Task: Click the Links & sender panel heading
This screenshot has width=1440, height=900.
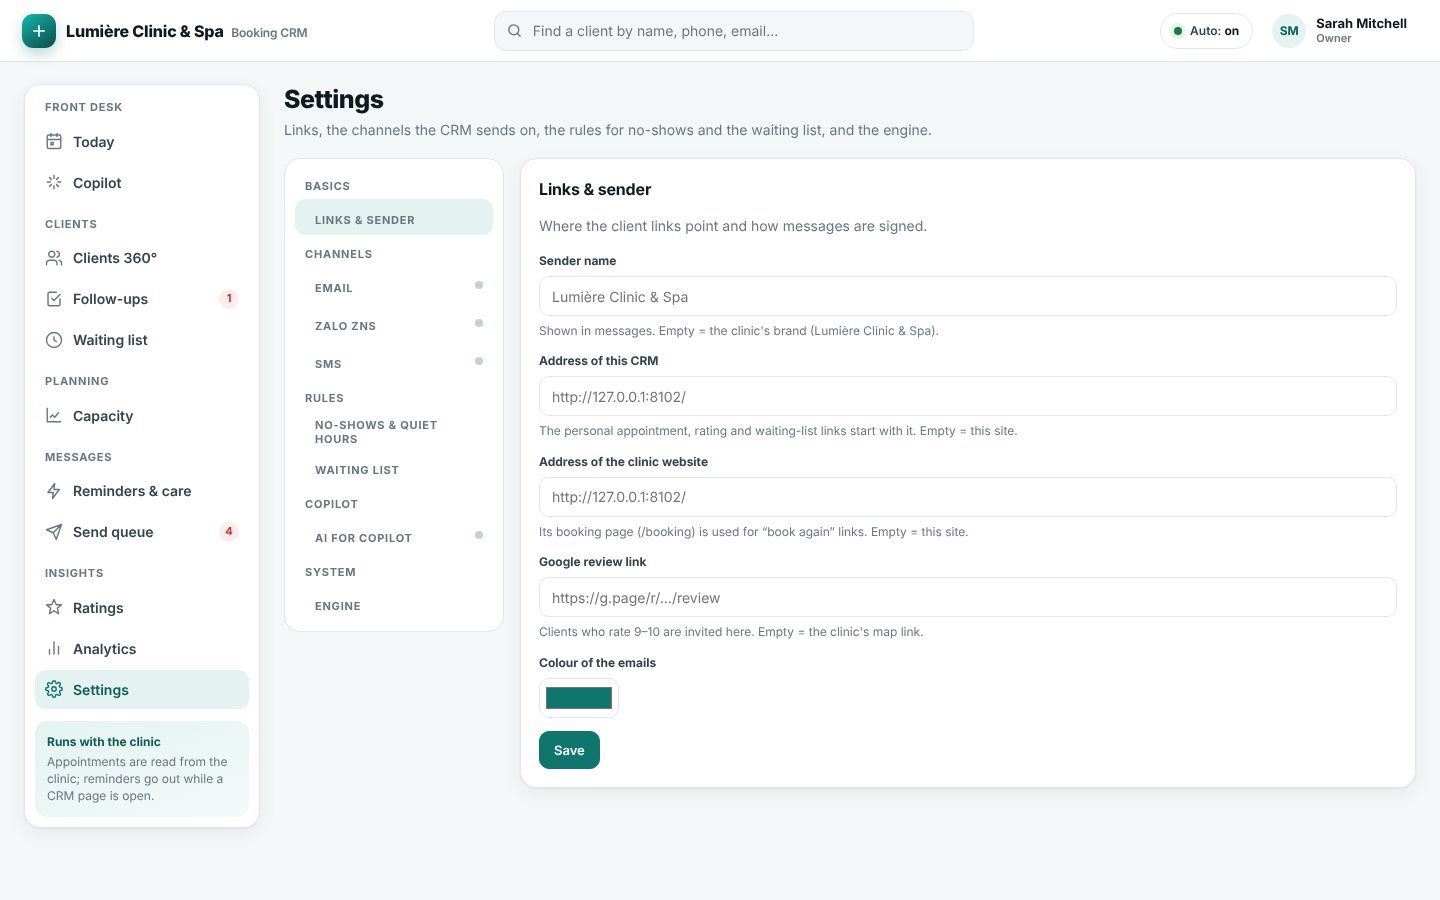Action: click(595, 189)
